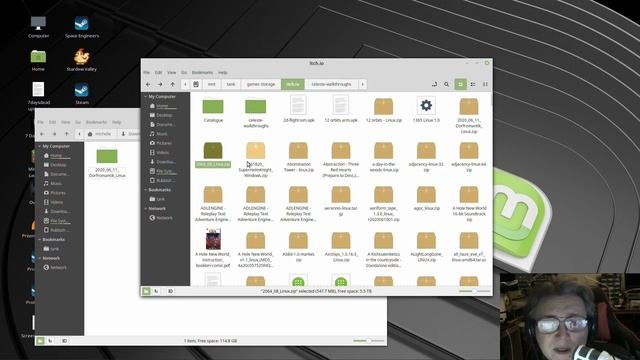The image size is (640, 360).
Task: Switch itch.io window to icon view
Action: point(460,84)
